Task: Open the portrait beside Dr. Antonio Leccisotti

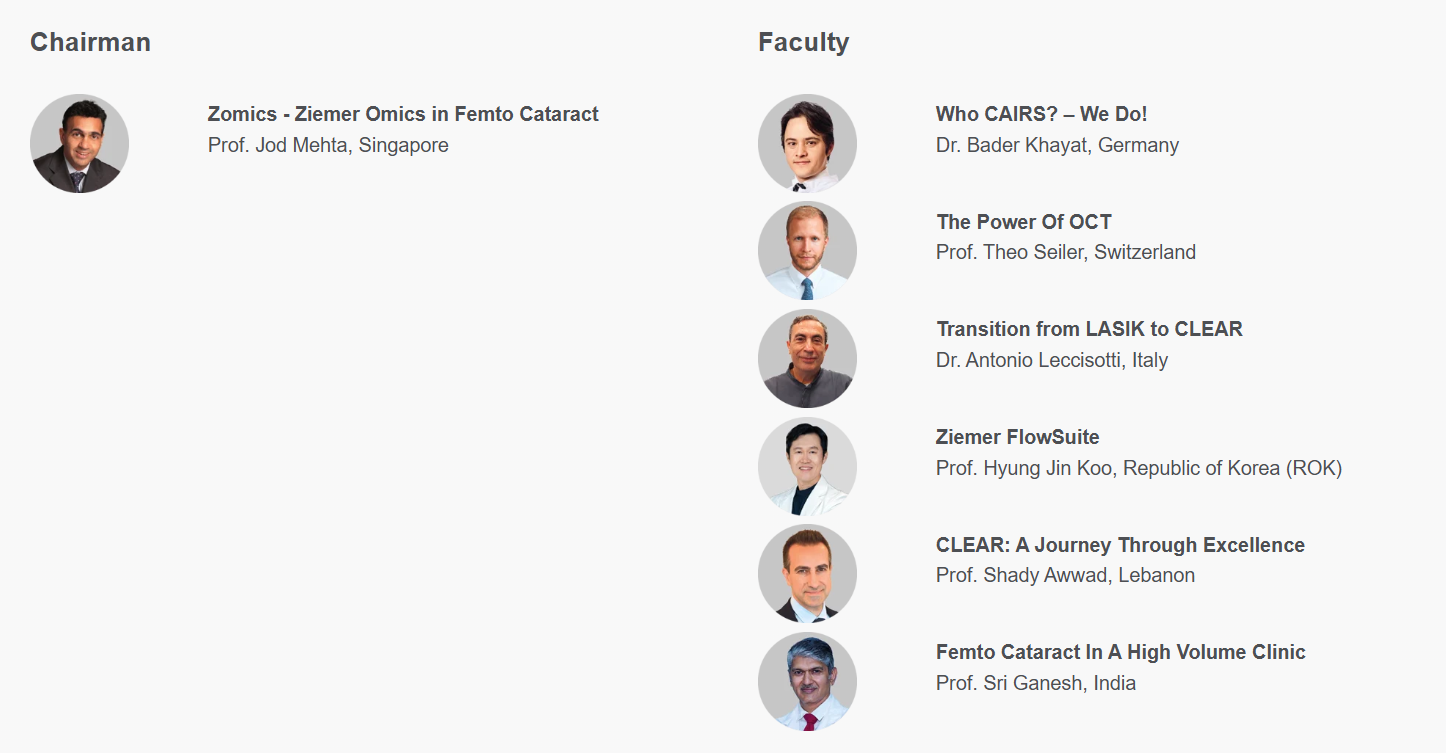Action: click(807, 359)
